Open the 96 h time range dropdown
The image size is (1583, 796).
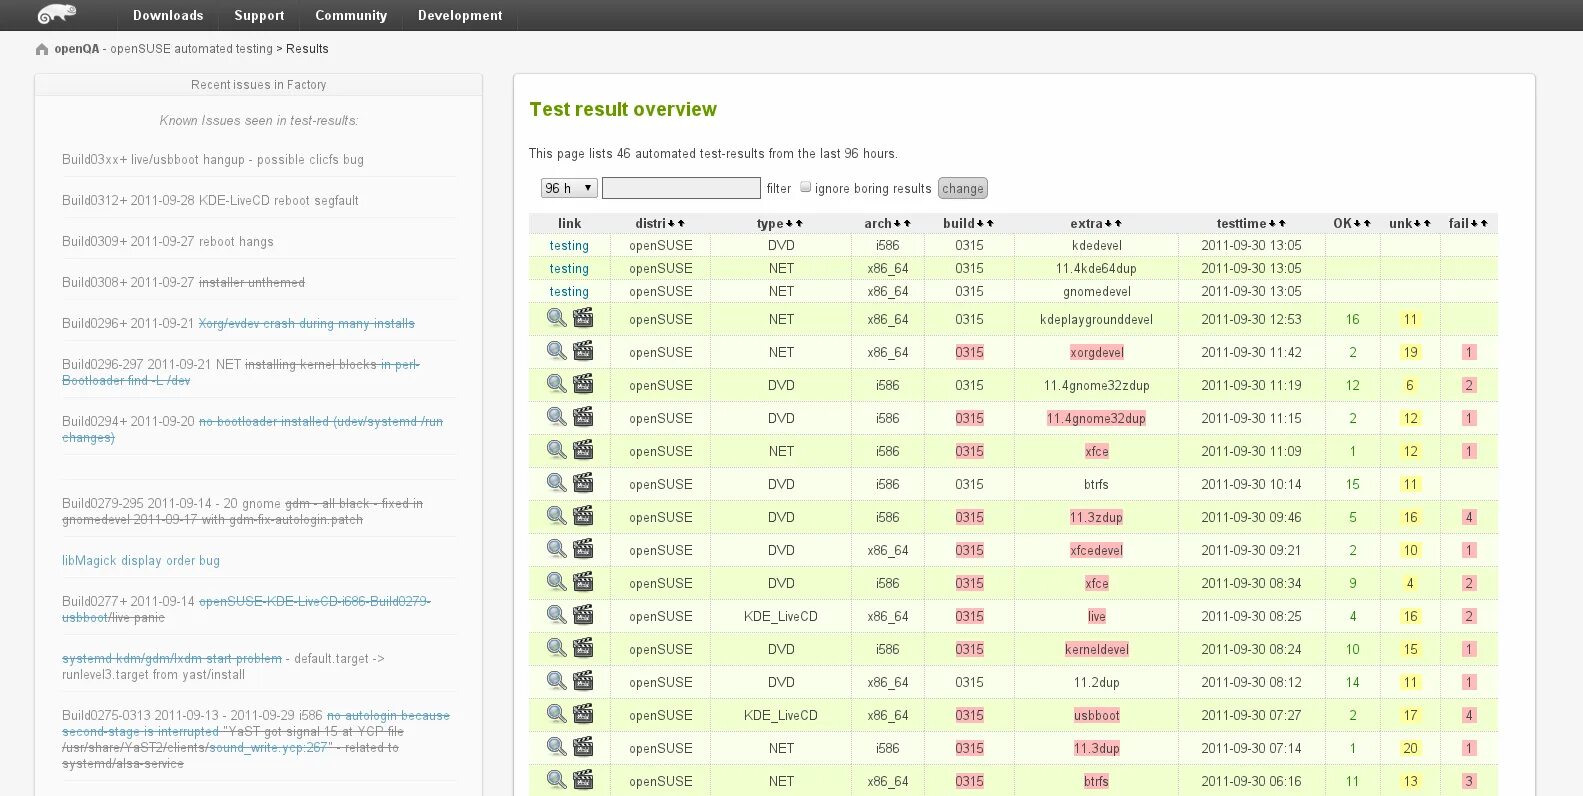tap(569, 188)
